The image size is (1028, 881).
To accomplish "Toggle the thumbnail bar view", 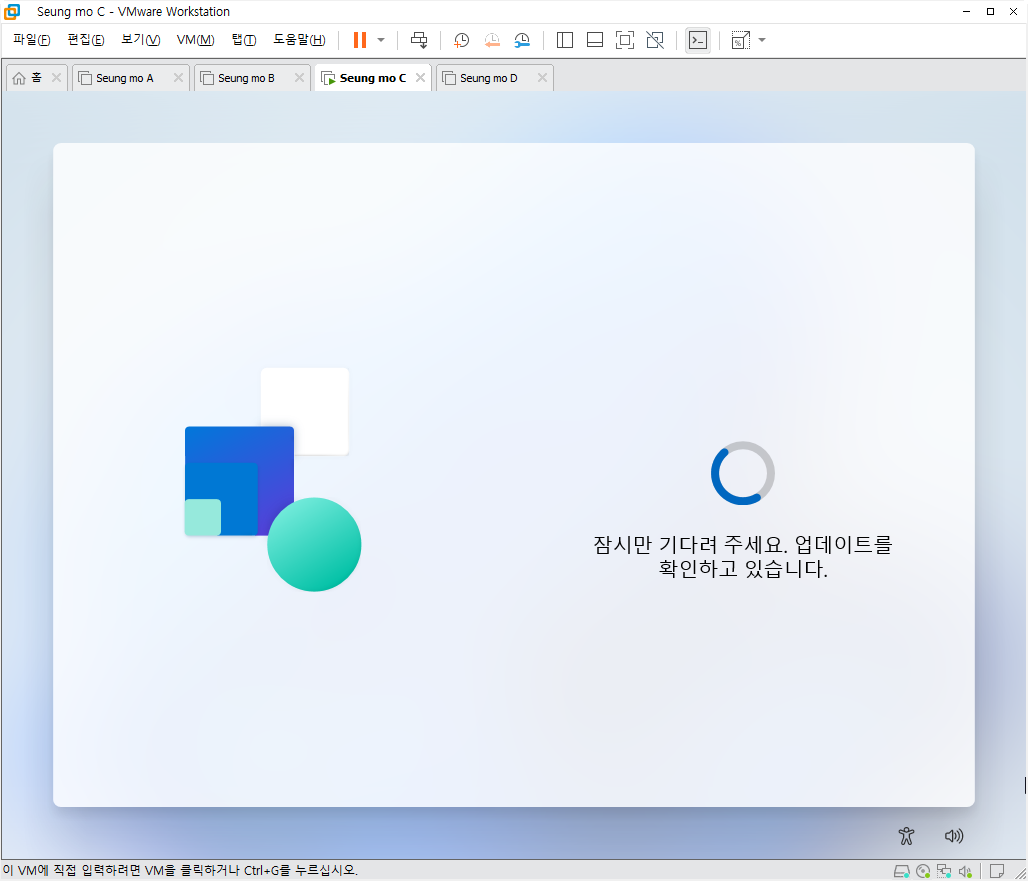I will (x=595, y=40).
